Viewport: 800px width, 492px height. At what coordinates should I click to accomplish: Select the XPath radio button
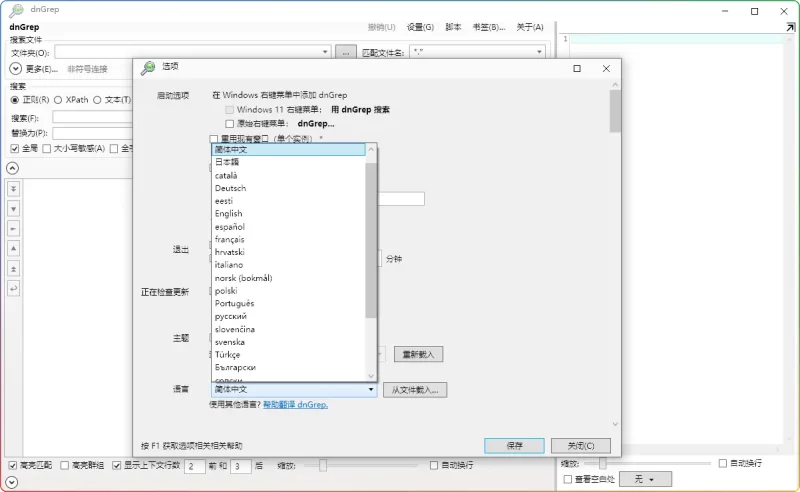[58, 100]
